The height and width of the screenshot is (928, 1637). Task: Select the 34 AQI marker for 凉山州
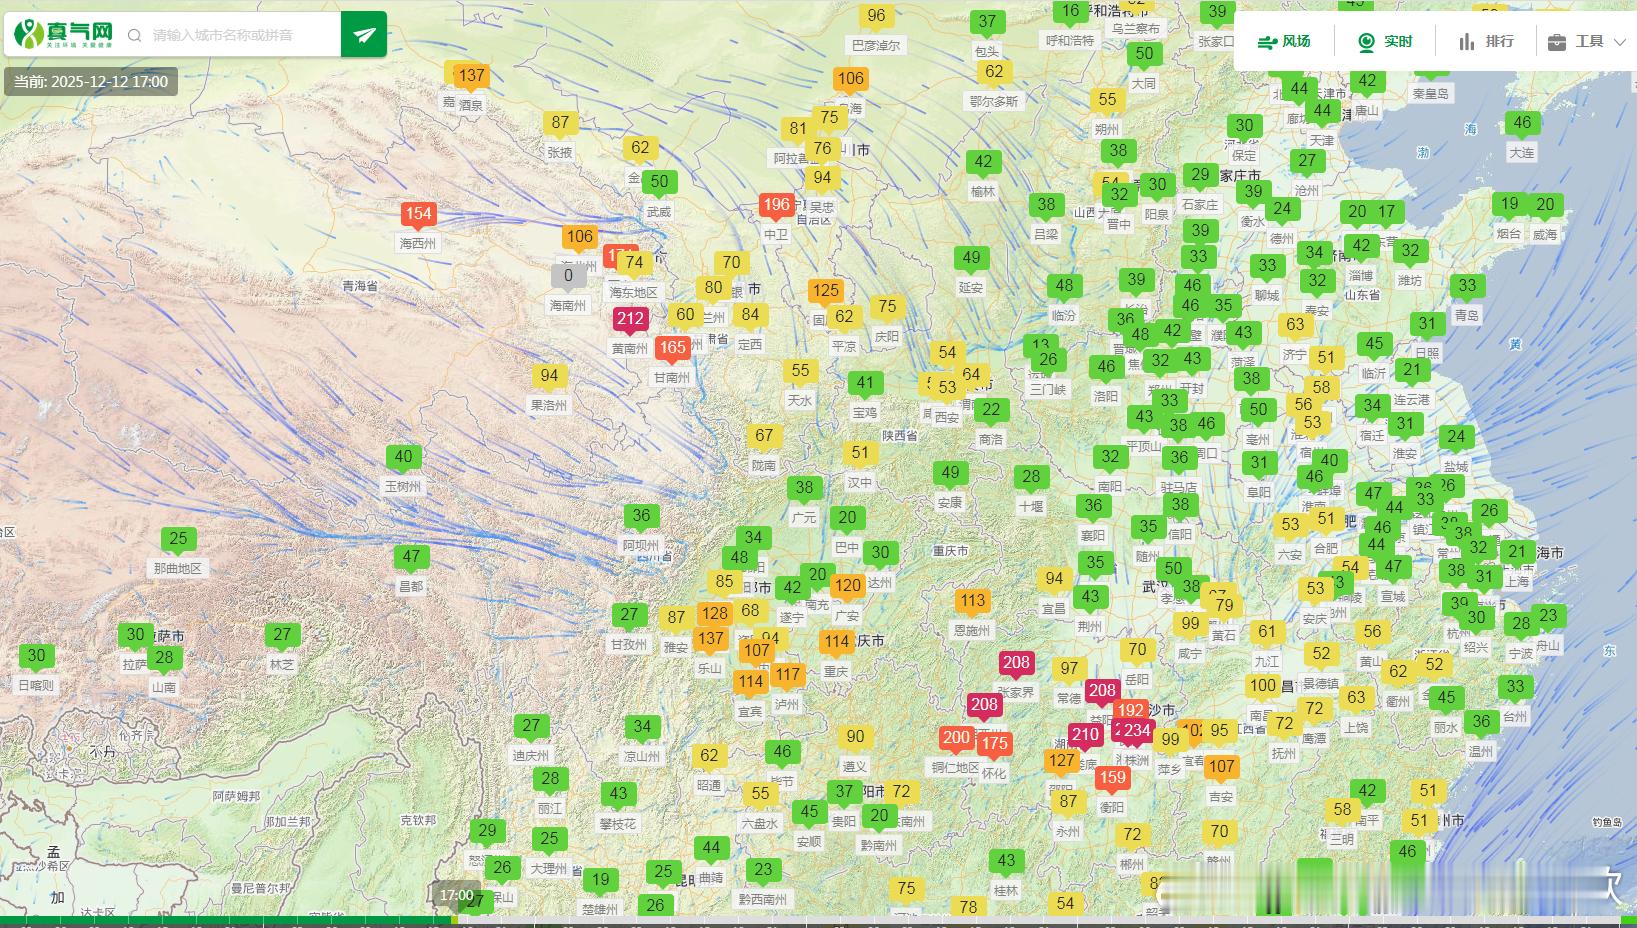(x=642, y=728)
